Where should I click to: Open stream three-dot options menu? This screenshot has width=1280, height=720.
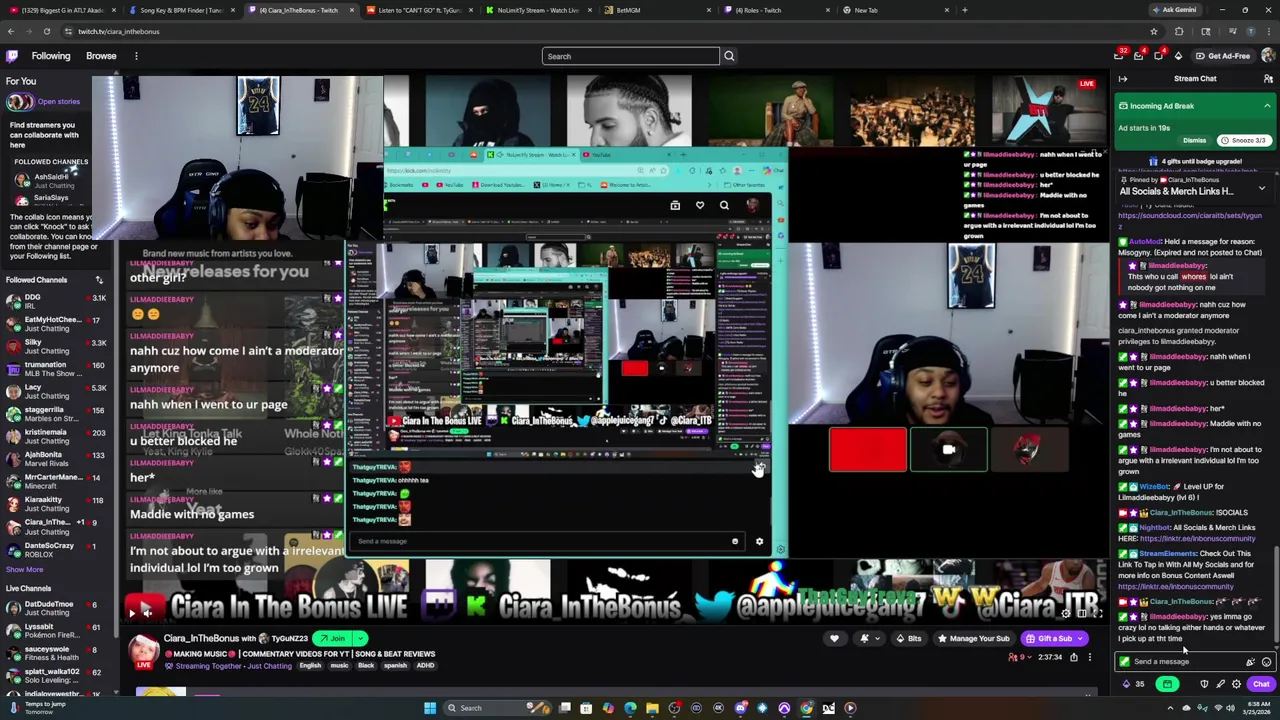1090,657
